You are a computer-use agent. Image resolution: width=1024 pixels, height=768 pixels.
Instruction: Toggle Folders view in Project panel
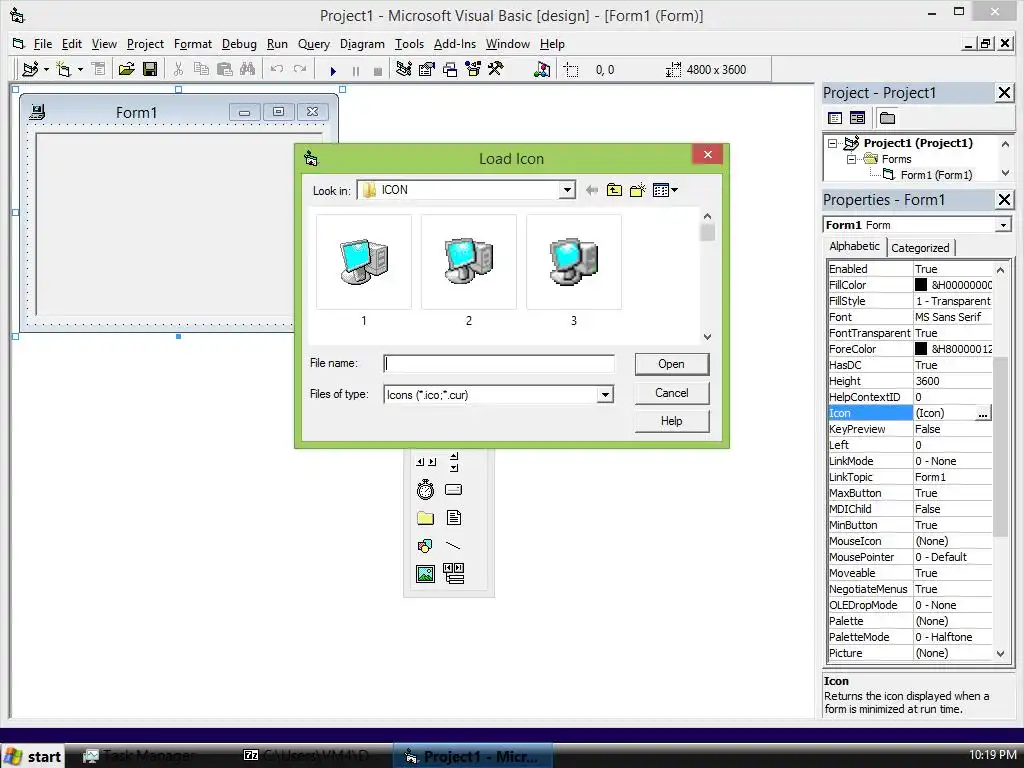(x=887, y=118)
